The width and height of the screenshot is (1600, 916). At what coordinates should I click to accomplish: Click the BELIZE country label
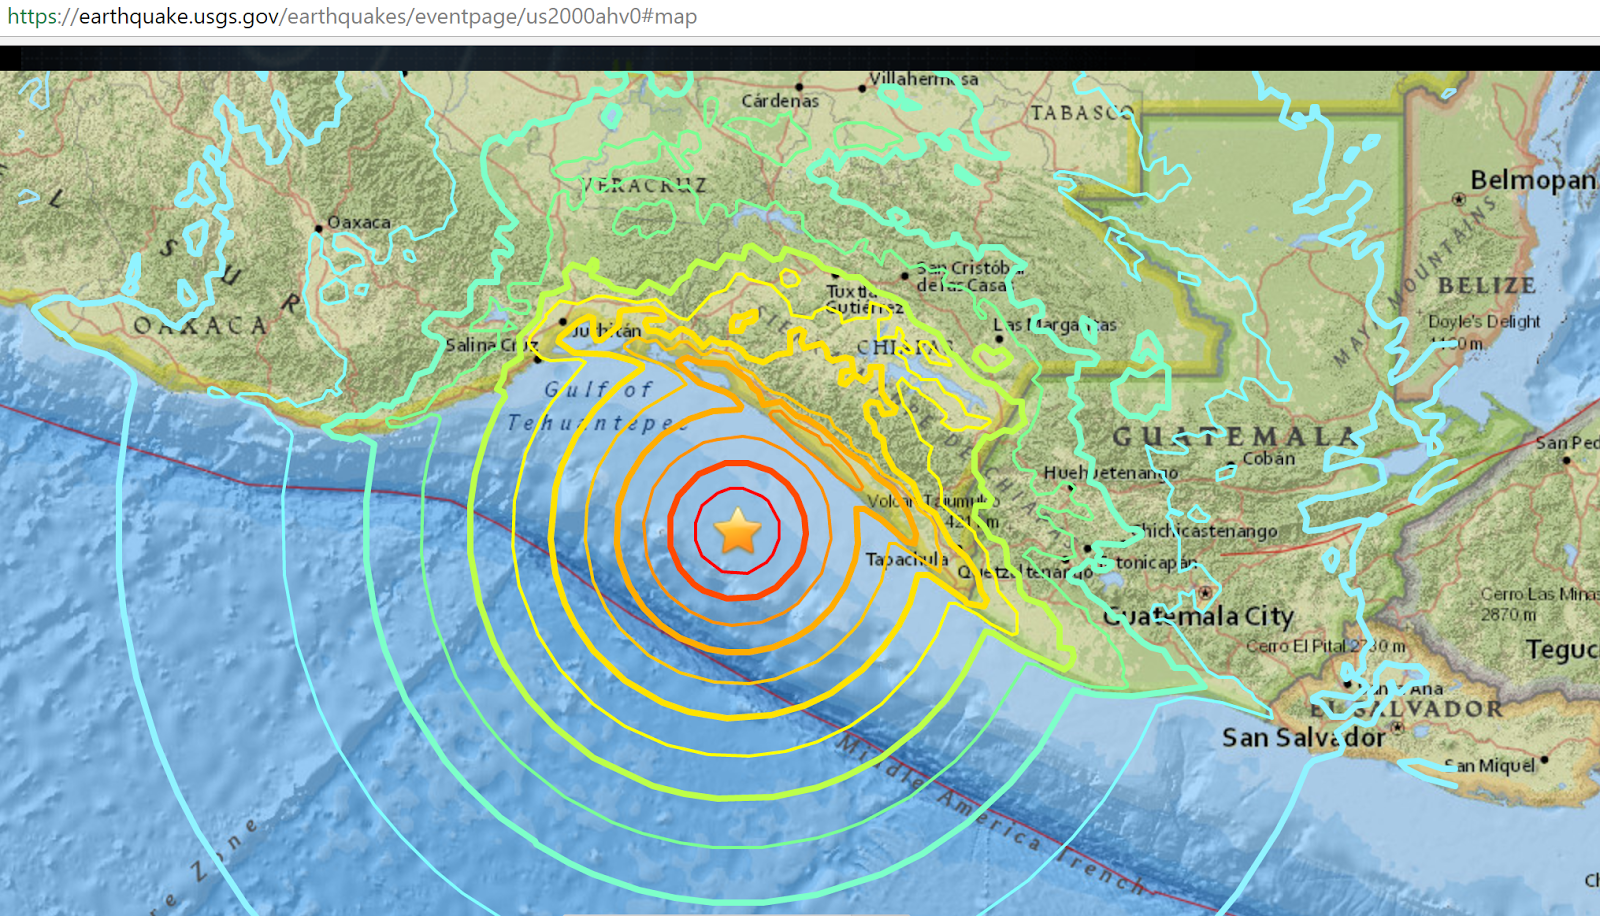(x=1487, y=286)
